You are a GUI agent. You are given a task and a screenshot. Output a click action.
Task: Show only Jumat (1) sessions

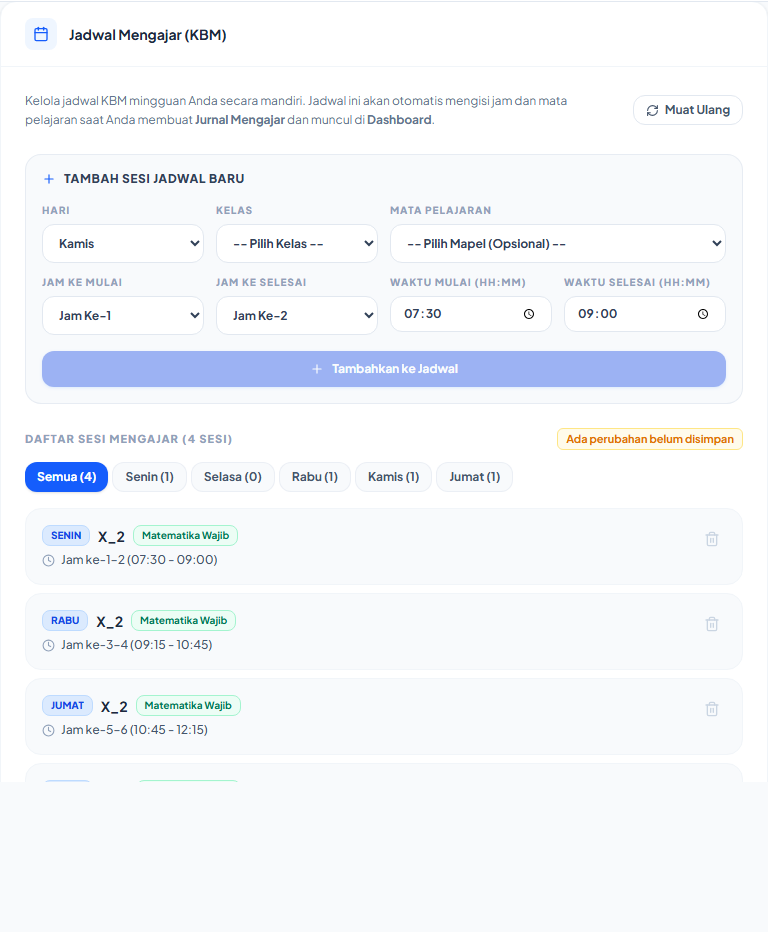[x=474, y=477]
